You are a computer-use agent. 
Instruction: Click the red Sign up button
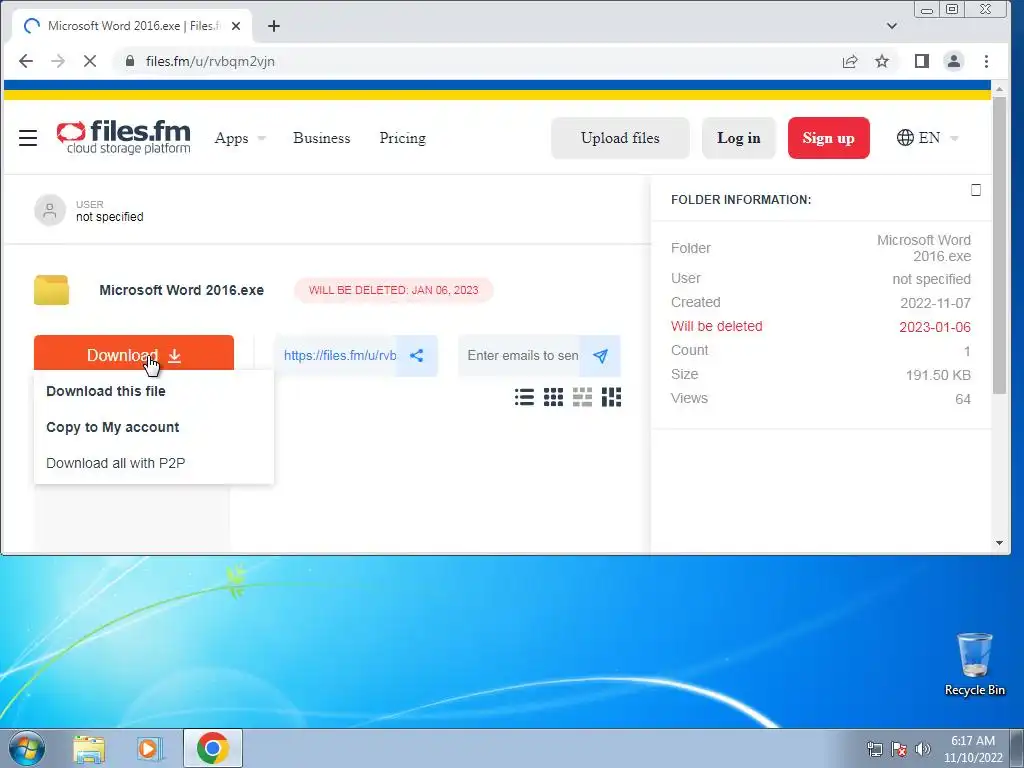click(828, 138)
